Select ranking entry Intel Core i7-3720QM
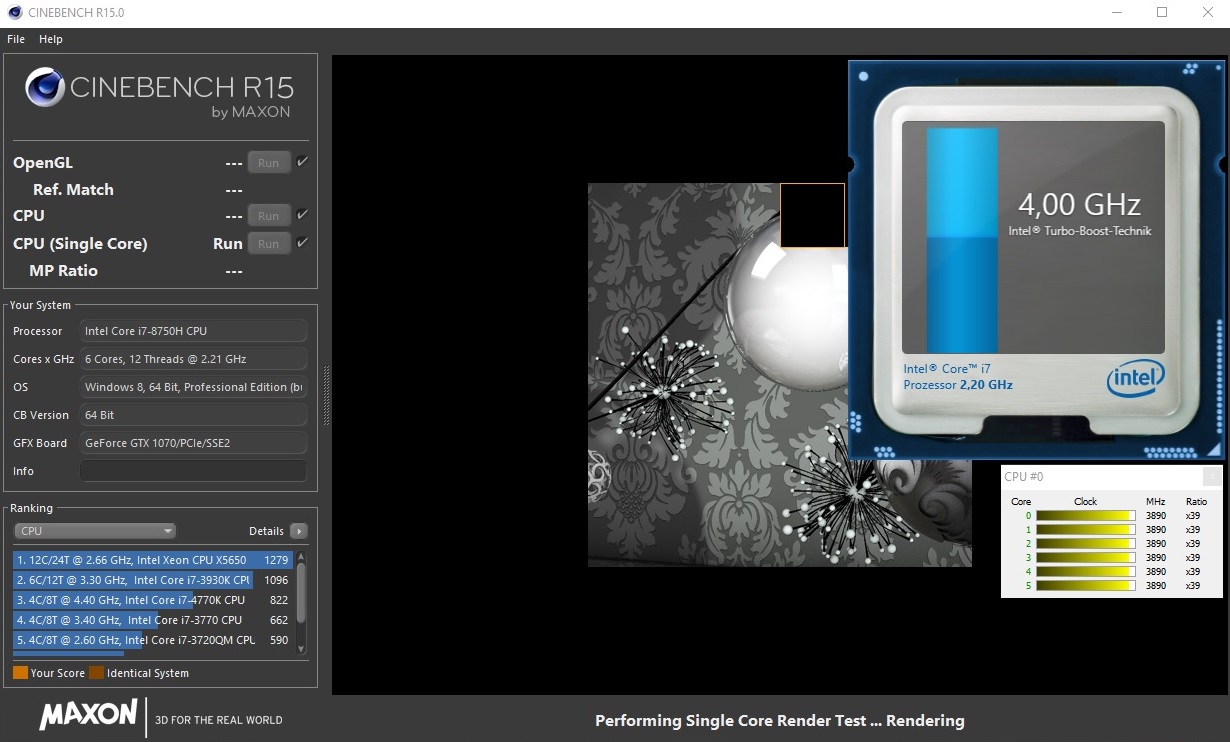Image resolution: width=1230 pixels, height=742 pixels. point(152,640)
